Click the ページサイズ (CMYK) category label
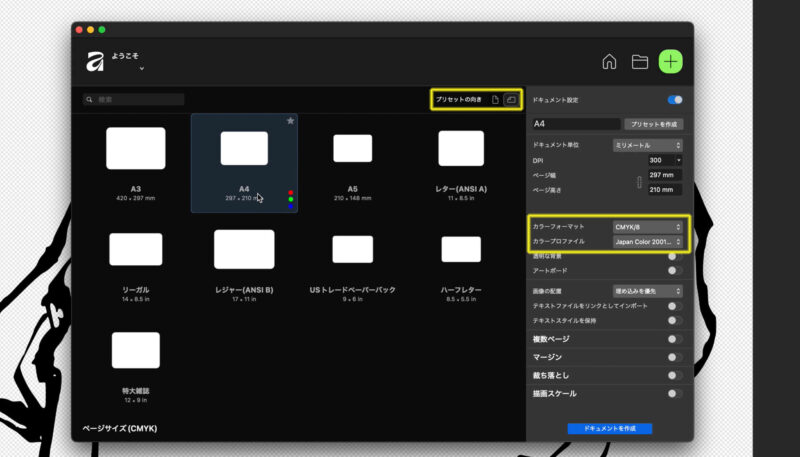 point(120,428)
